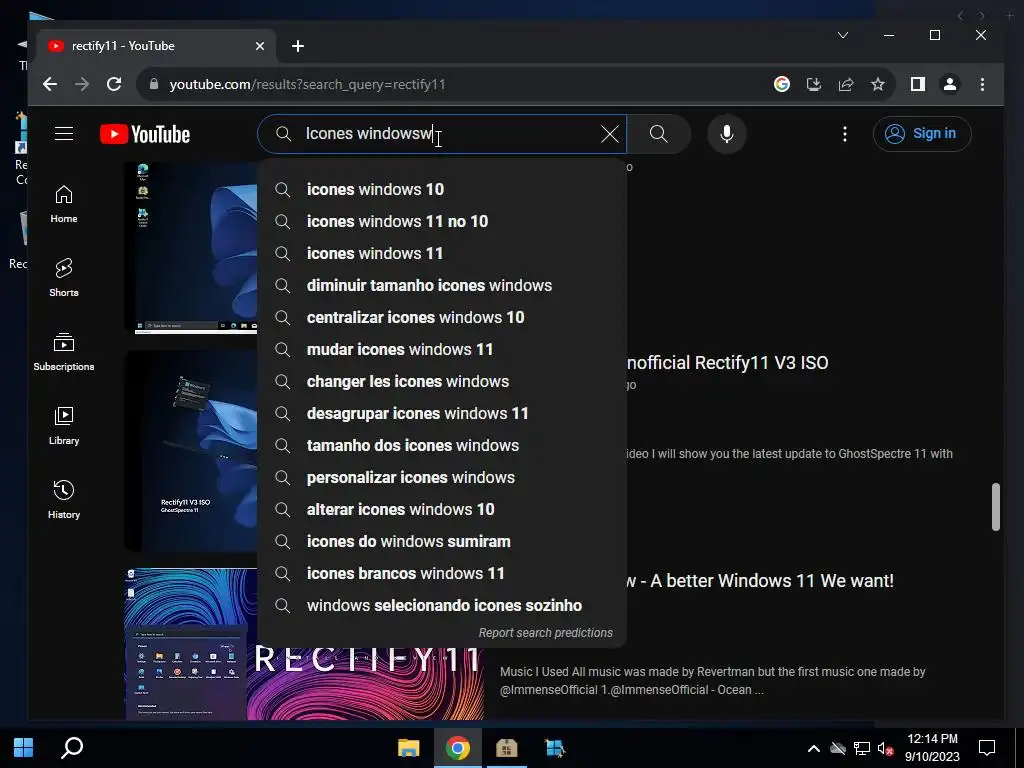Submit search with magnifier button
The height and width of the screenshot is (768, 1024).
click(x=658, y=134)
